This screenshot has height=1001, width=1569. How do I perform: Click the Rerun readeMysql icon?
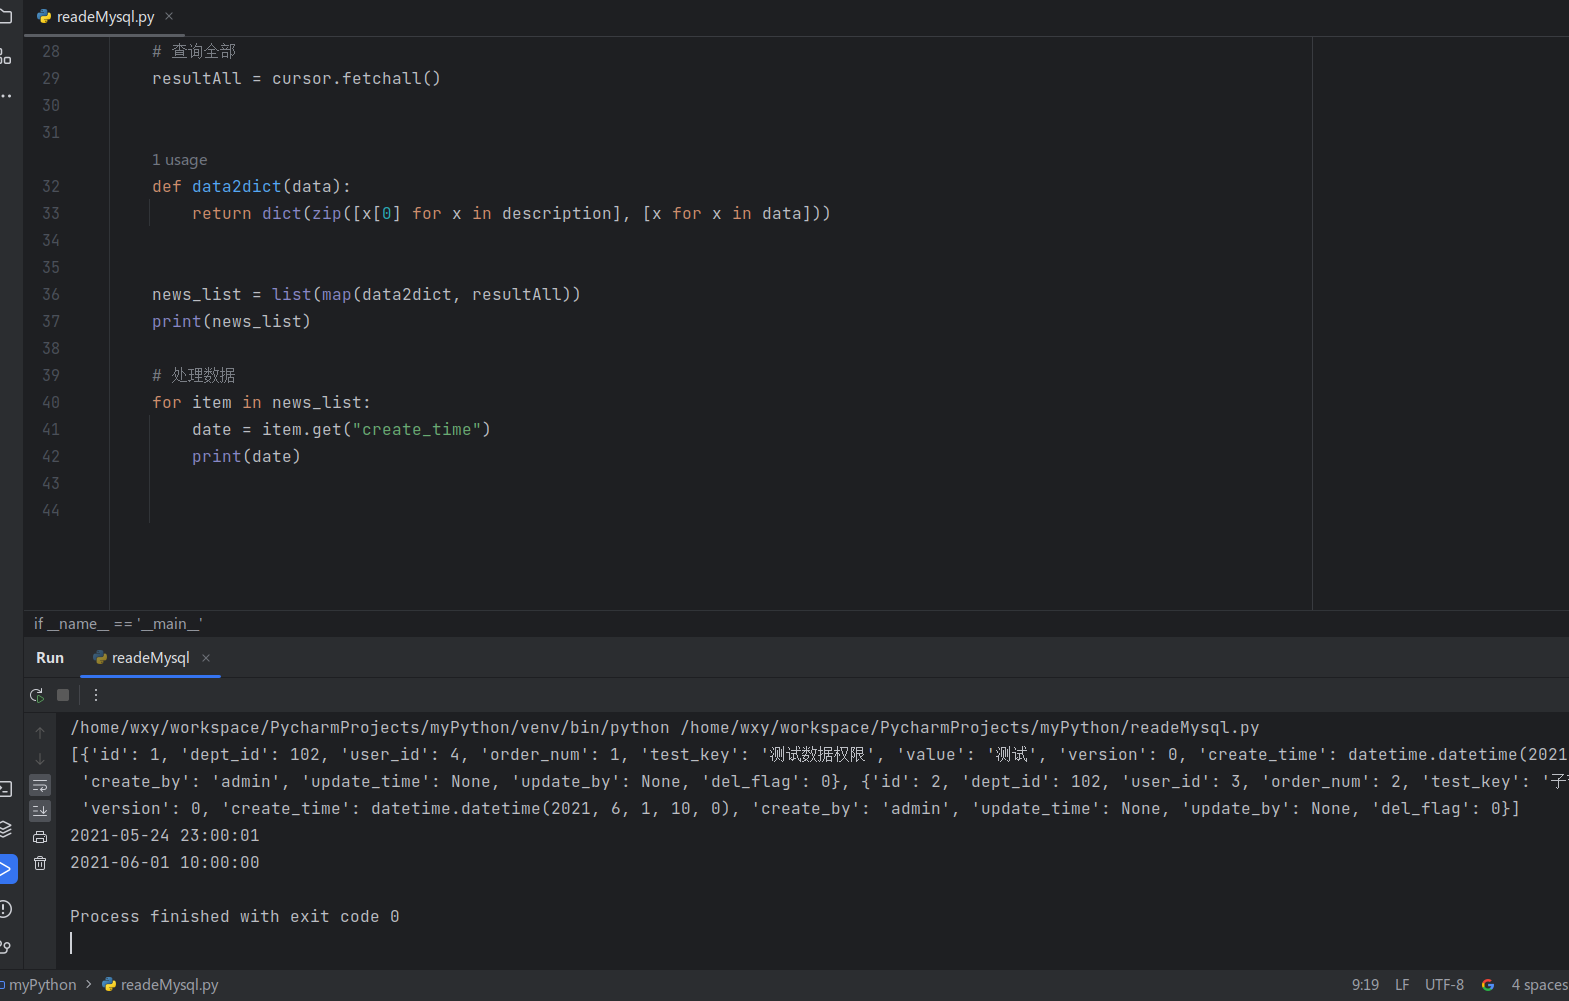[37, 695]
